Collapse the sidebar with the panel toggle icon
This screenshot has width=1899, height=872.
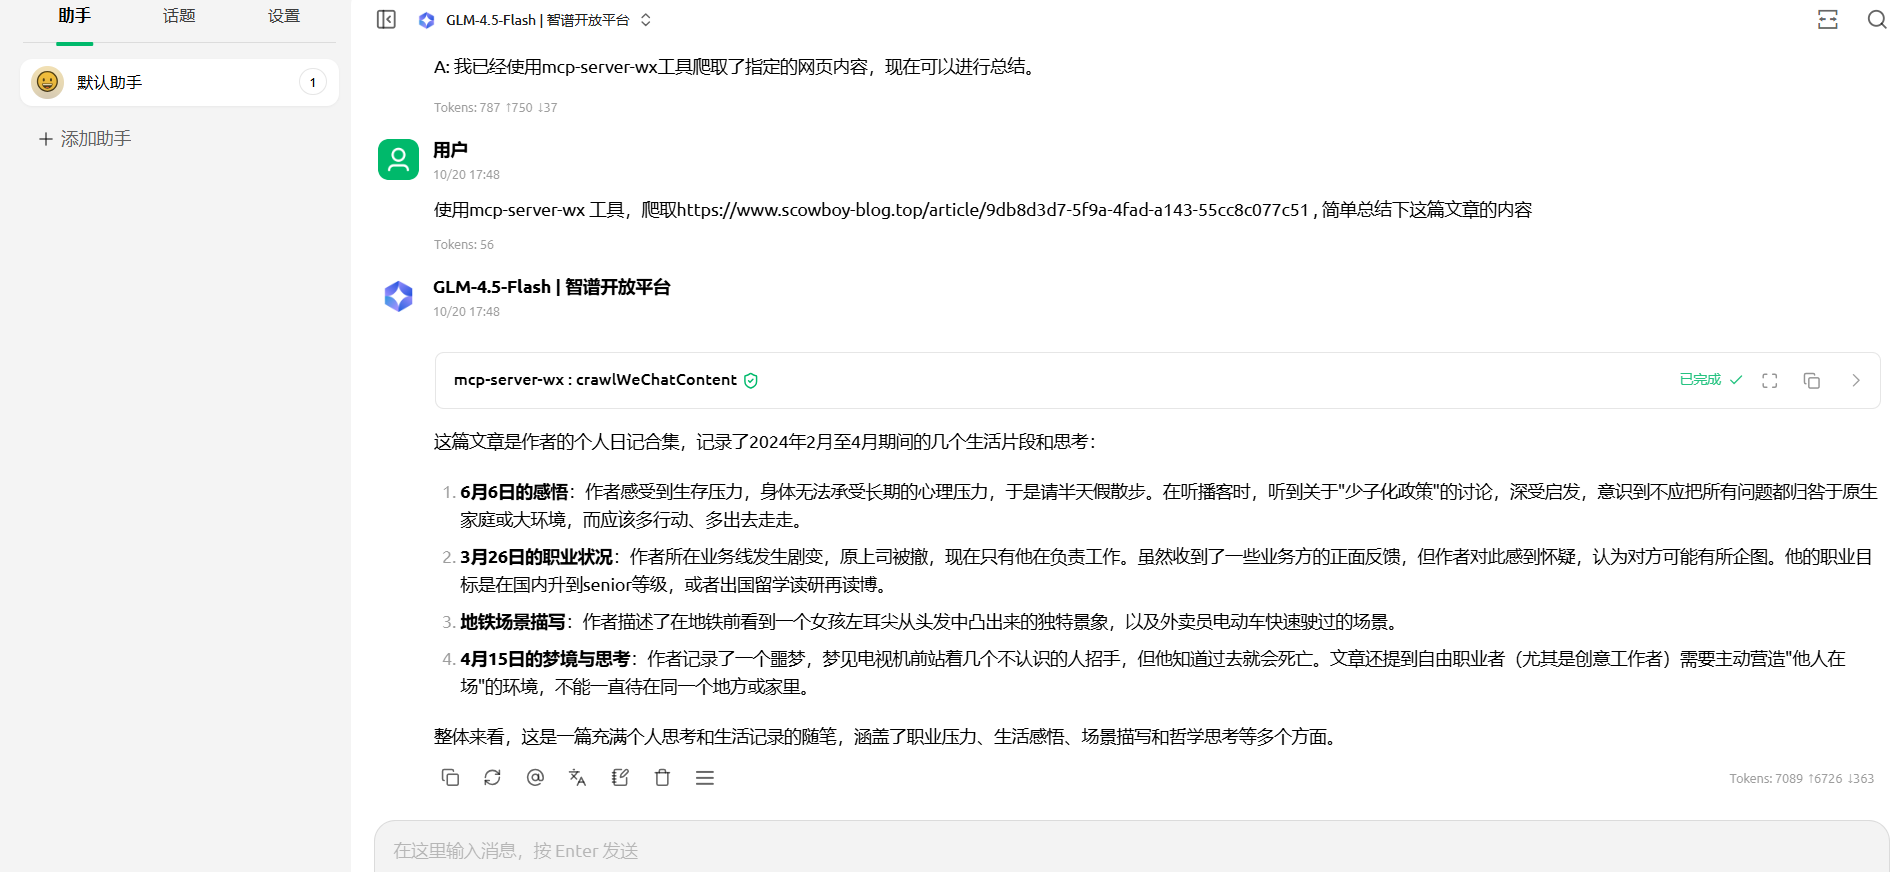point(386,20)
